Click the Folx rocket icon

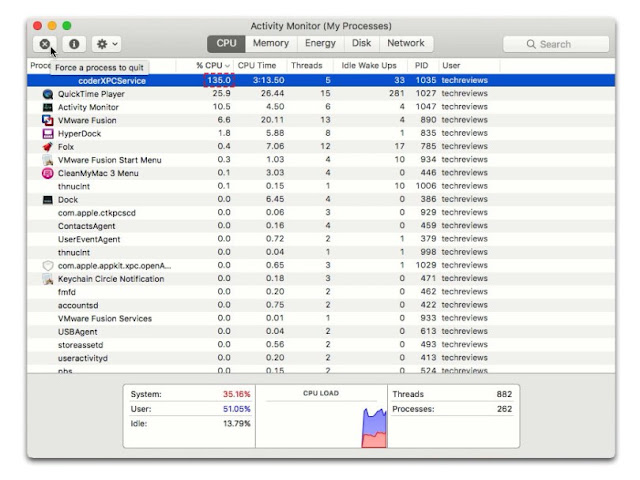tap(48, 147)
